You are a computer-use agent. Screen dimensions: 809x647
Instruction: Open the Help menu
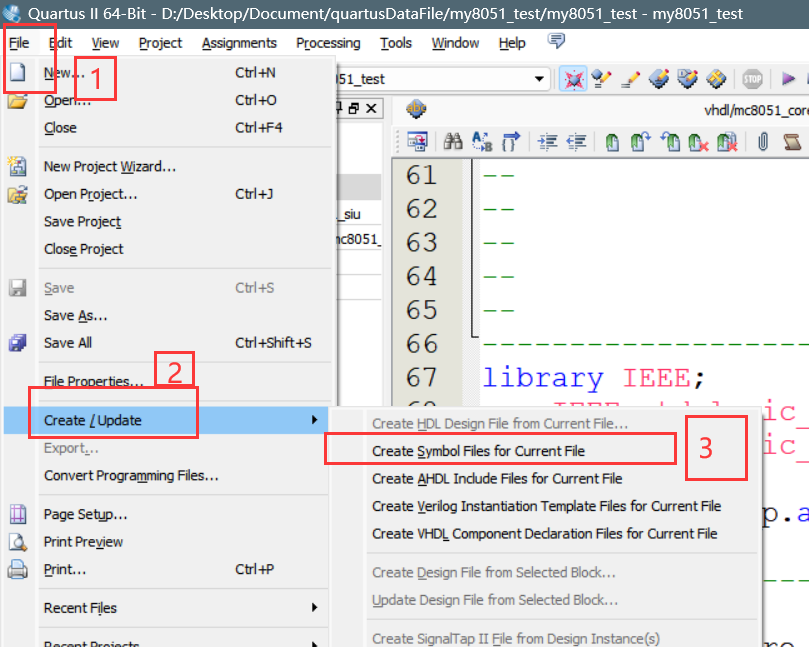pyautogui.click(x=512, y=43)
